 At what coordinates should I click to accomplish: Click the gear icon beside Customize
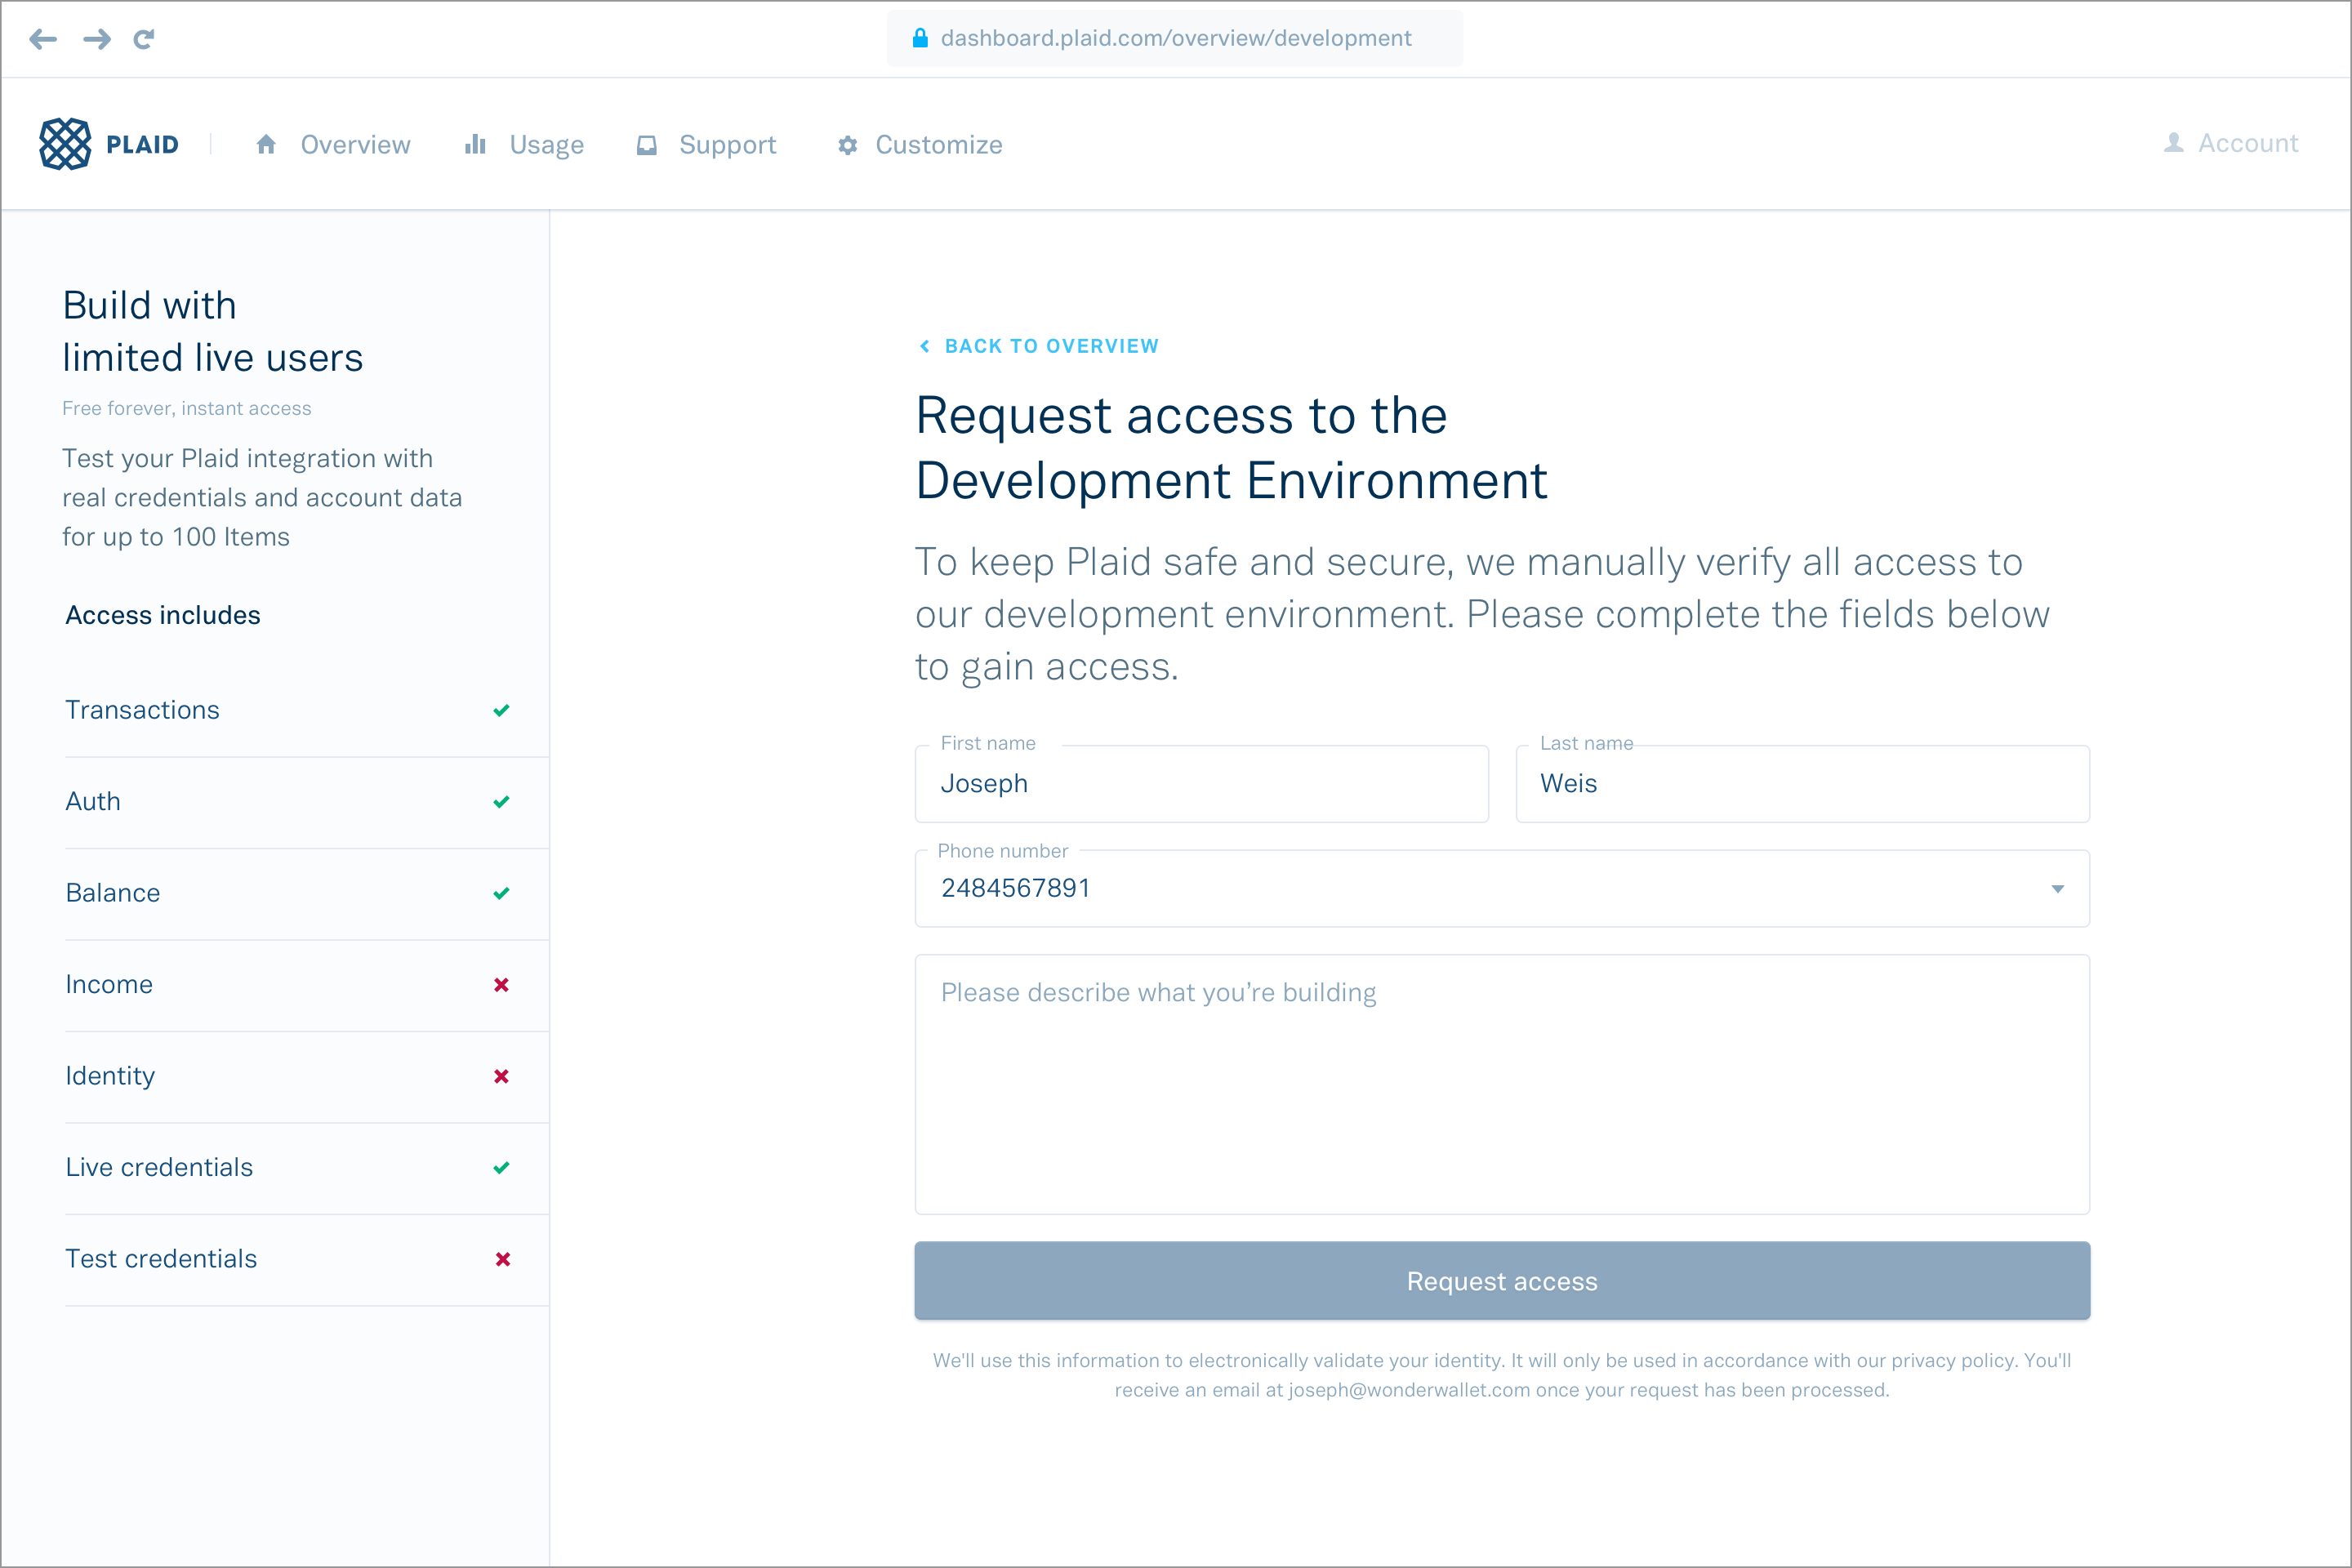click(x=848, y=145)
